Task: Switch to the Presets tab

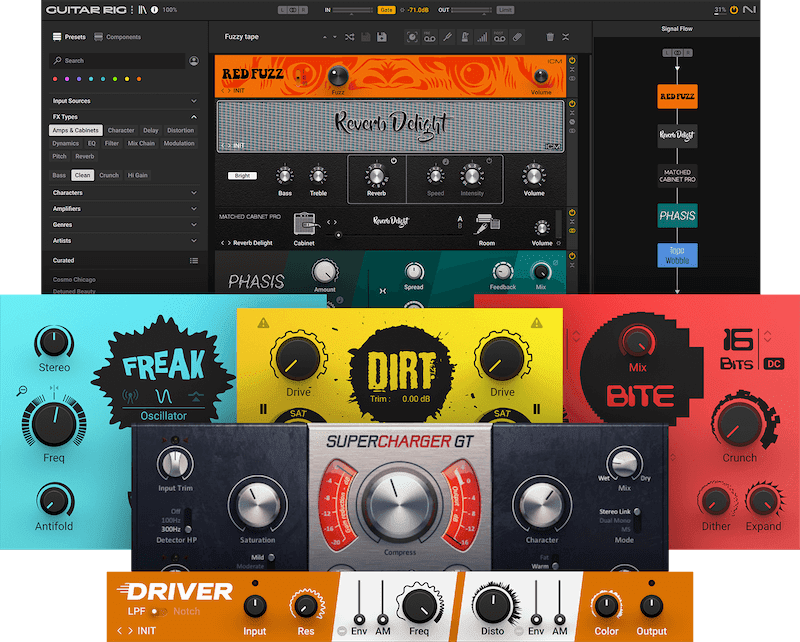Action: [x=69, y=37]
